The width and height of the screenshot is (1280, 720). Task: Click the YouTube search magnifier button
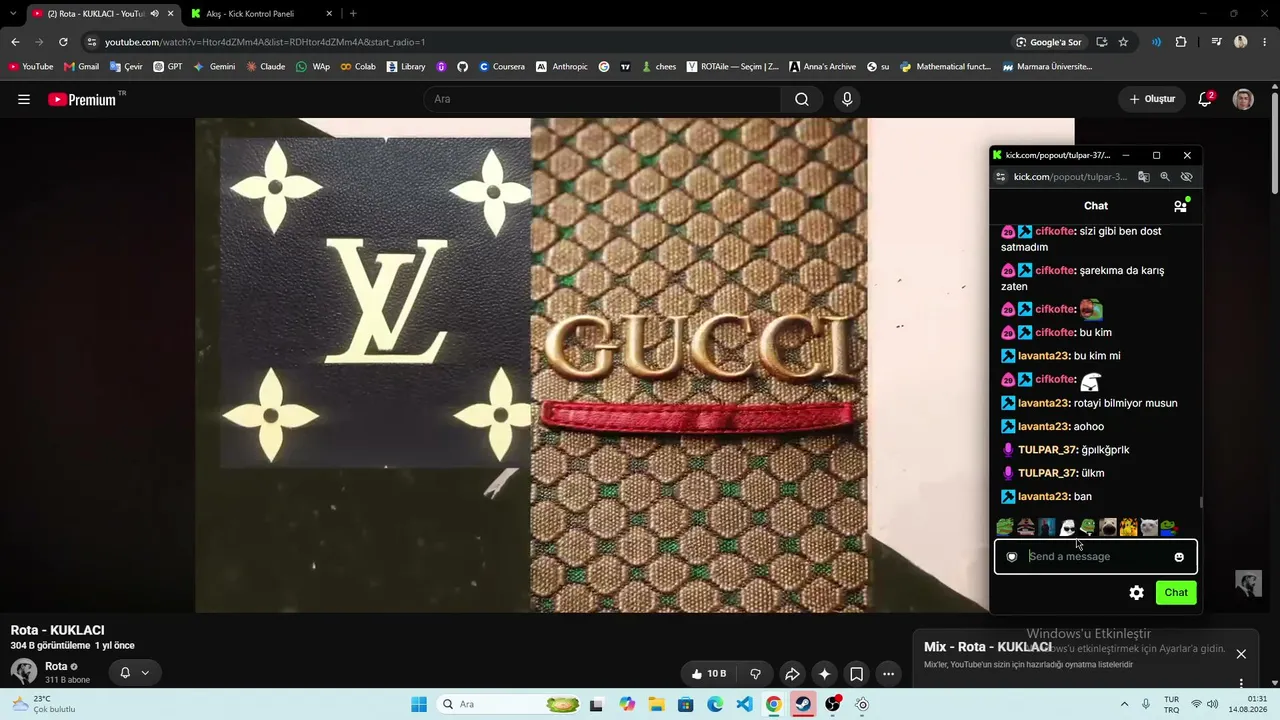pyautogui.click(x=802, y=99)
